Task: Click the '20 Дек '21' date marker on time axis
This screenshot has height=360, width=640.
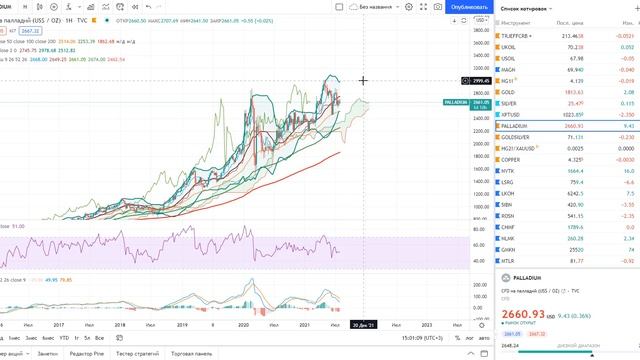Action: 364,325
